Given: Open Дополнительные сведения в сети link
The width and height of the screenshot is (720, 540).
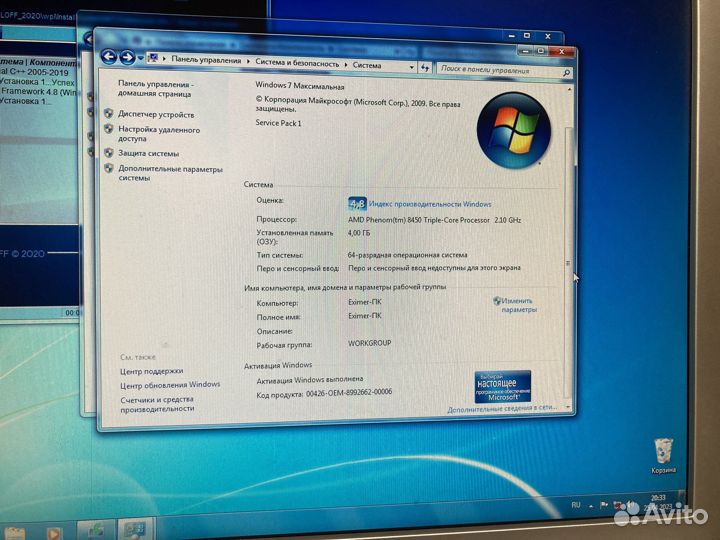Looking at the screenshot, I should click(502, 408).
